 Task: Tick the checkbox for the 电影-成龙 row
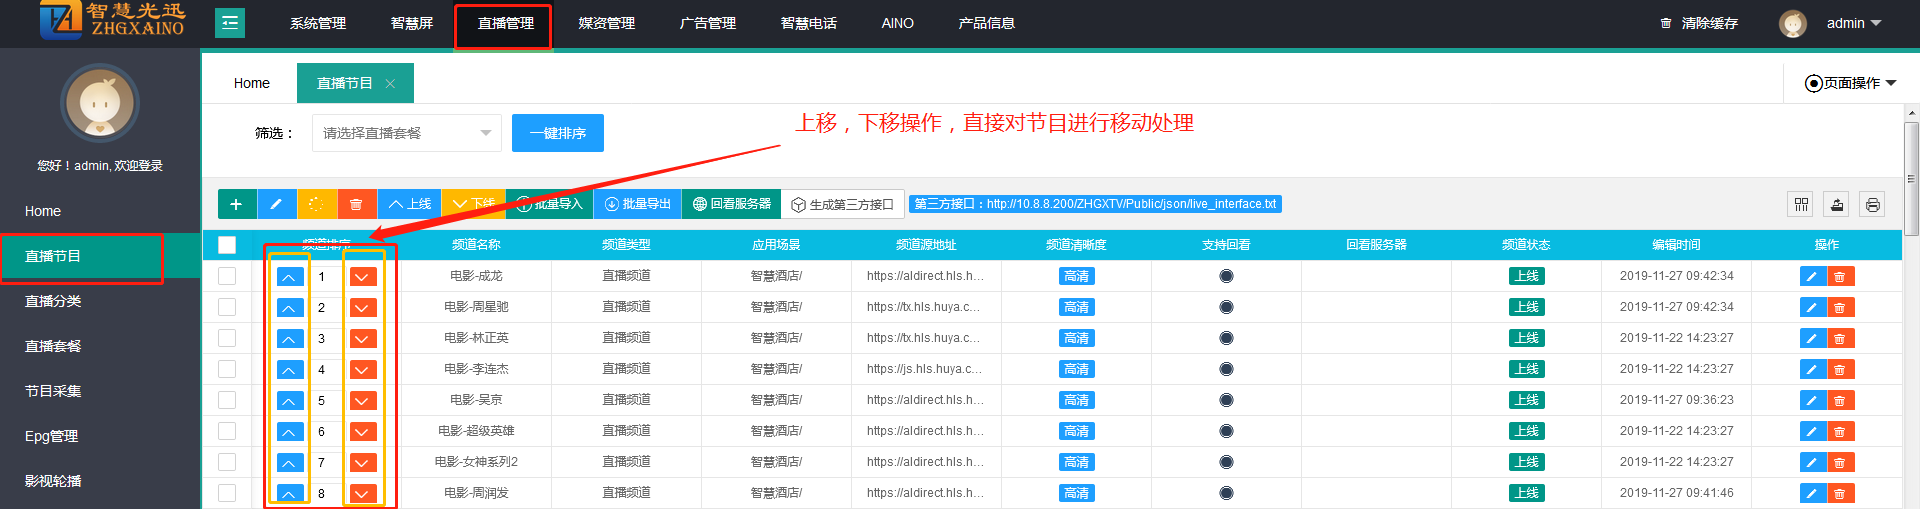click(x=227, y=276)
